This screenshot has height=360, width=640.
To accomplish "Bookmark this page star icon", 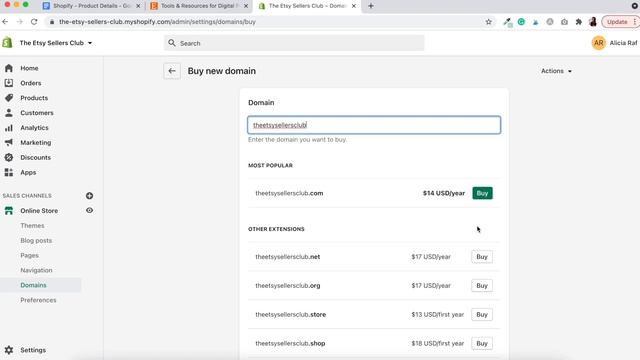I will [x=489, y=22].
